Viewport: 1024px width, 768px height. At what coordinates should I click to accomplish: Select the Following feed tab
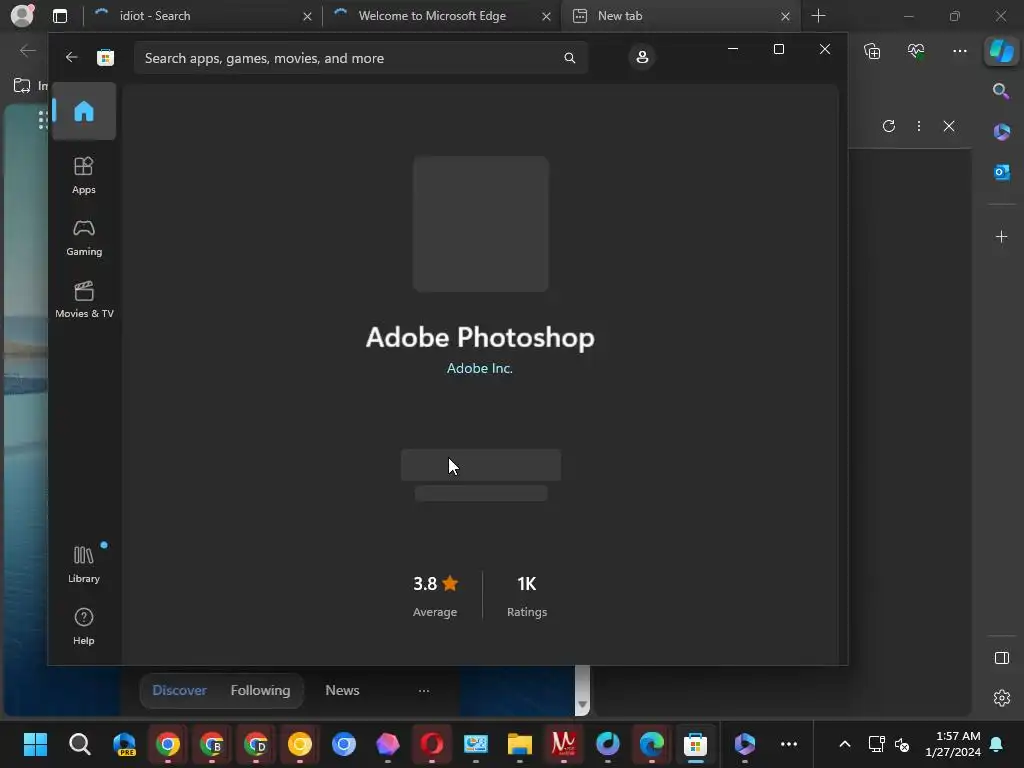click(260, 690)
